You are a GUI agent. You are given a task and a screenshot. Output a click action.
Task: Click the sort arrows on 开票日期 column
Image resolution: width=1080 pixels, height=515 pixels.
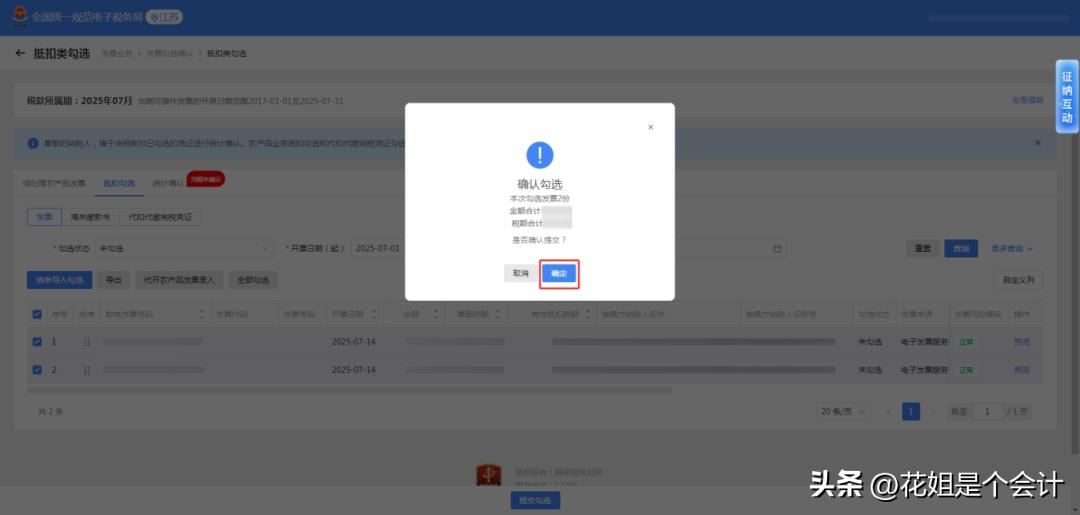click(x=373, y=315)
